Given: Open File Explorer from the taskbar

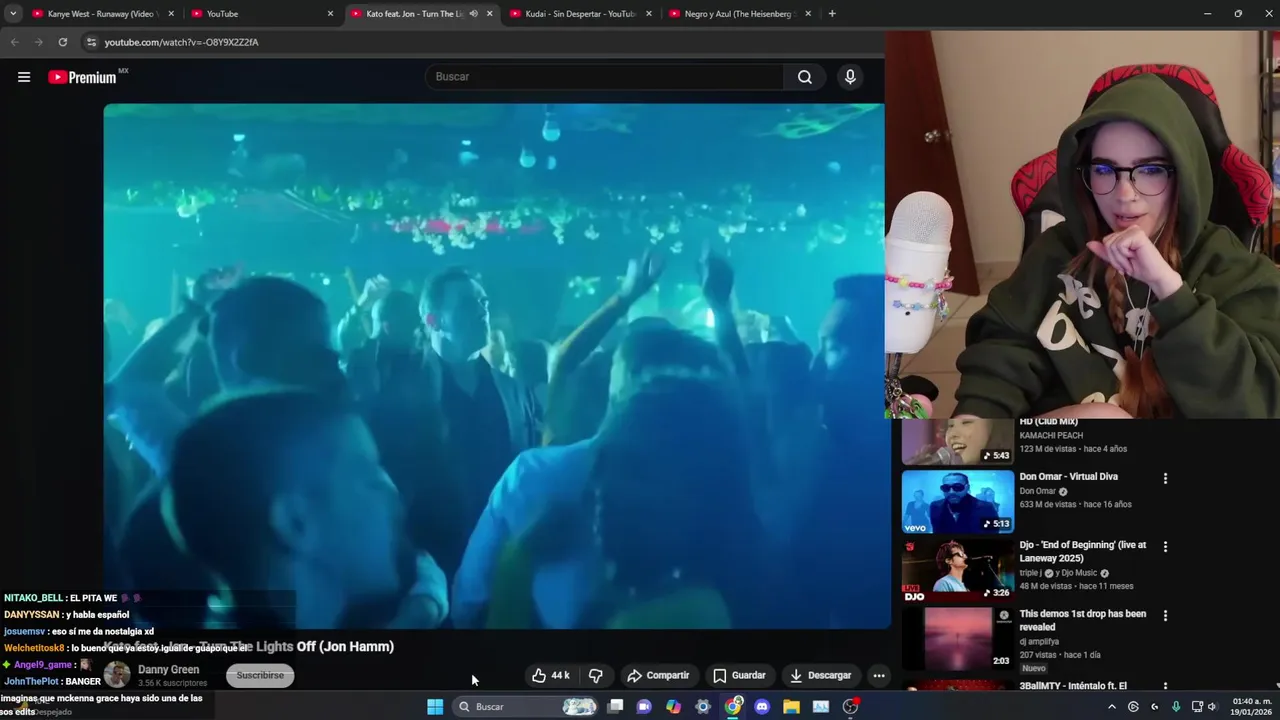Looking at the screenshot, I should 791,707.
